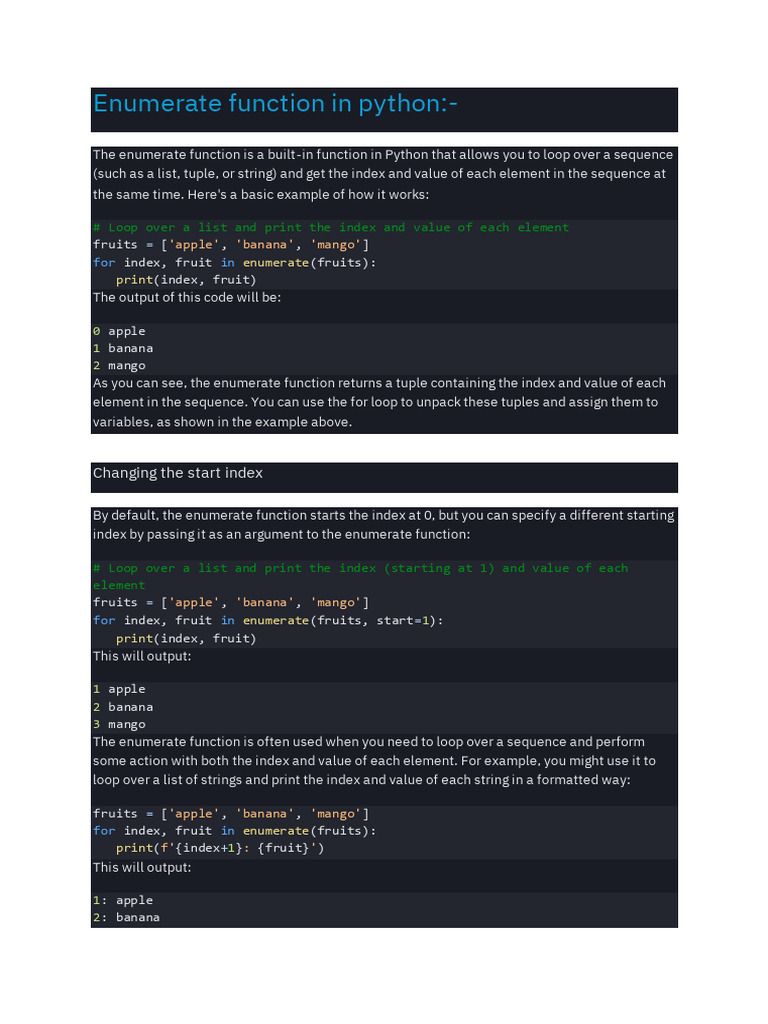768x1024 pixels.
Task: Click the paragraph starting 'By default, the enumerate function'
Action: click(383, 525)
